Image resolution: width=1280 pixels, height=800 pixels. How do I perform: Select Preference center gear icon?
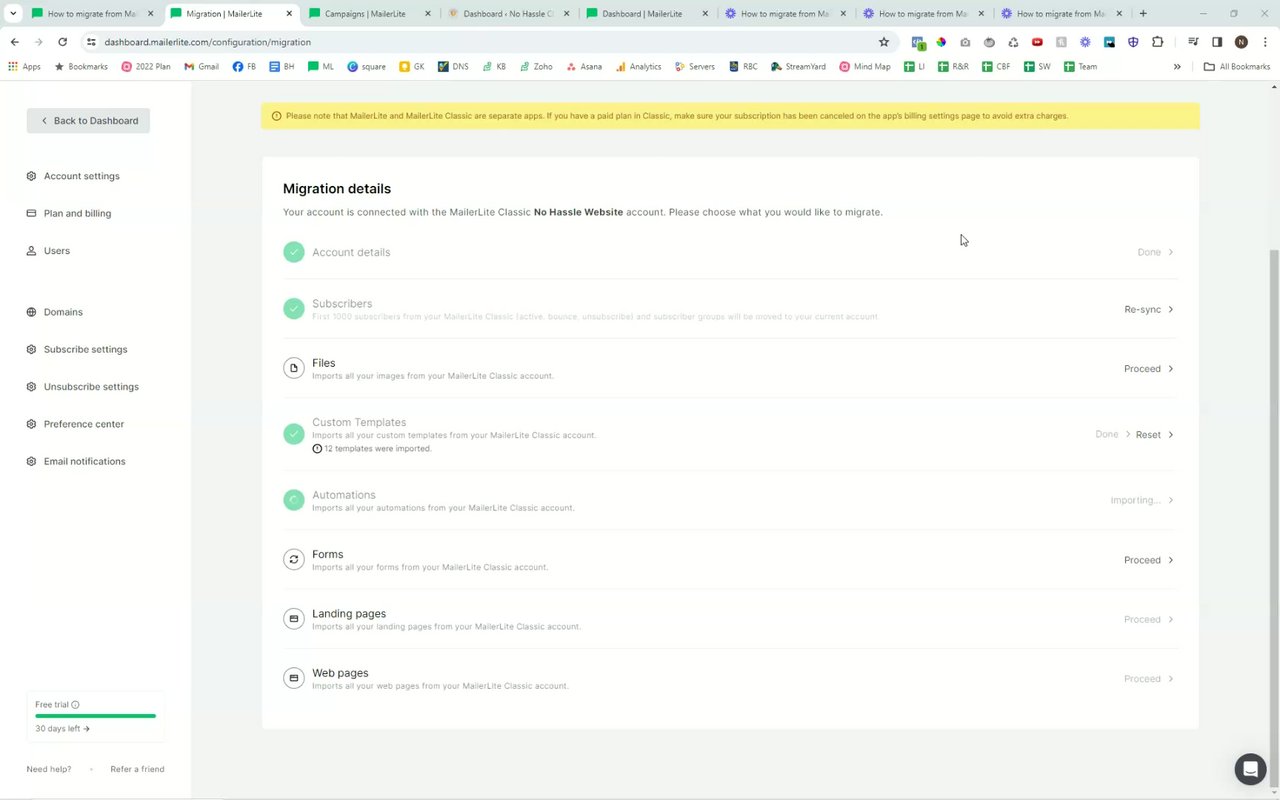click(x=32, y=424)
